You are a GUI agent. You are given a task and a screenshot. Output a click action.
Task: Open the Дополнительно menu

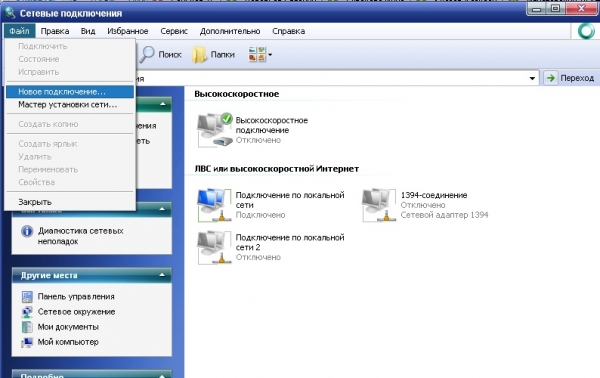(x=230, y=31)
